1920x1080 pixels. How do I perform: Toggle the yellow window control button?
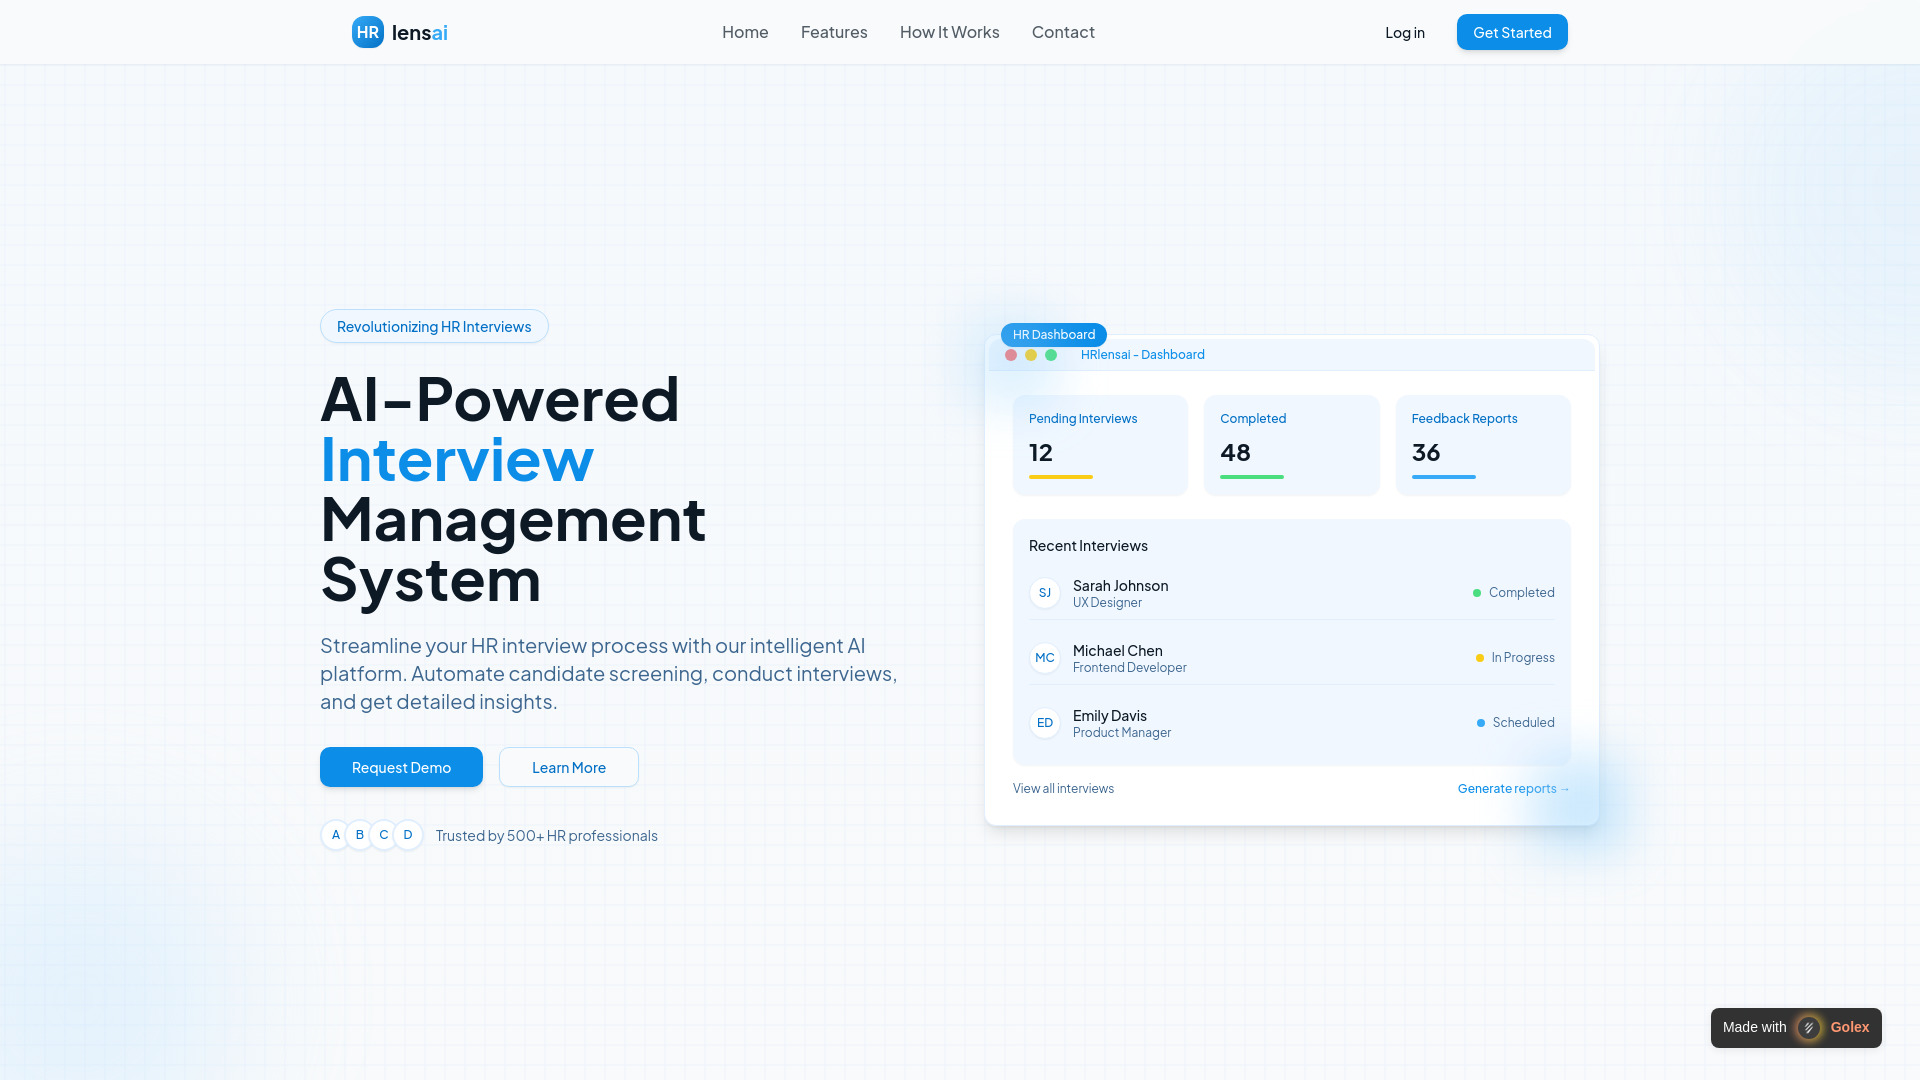point(1031,355)
